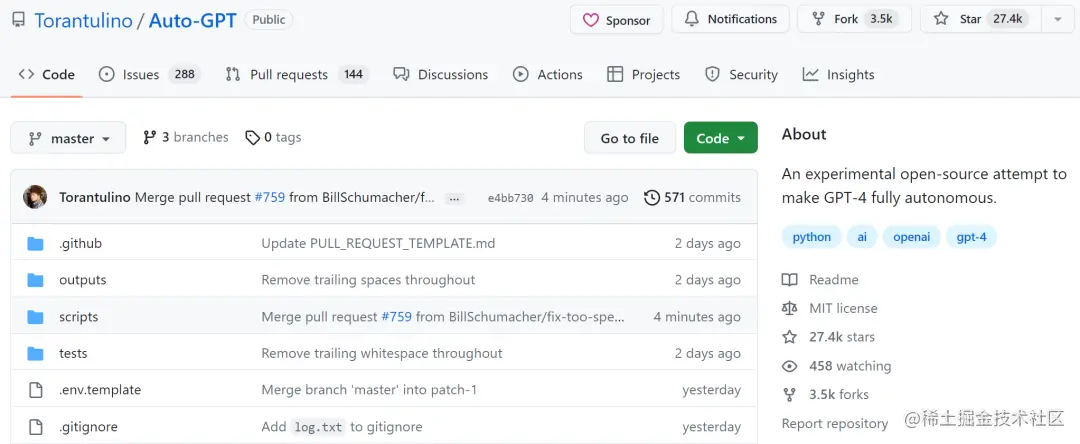The height and width of the screenshot is (444, 1080).
Task: Open the tests folder
Action: [73, 353]
